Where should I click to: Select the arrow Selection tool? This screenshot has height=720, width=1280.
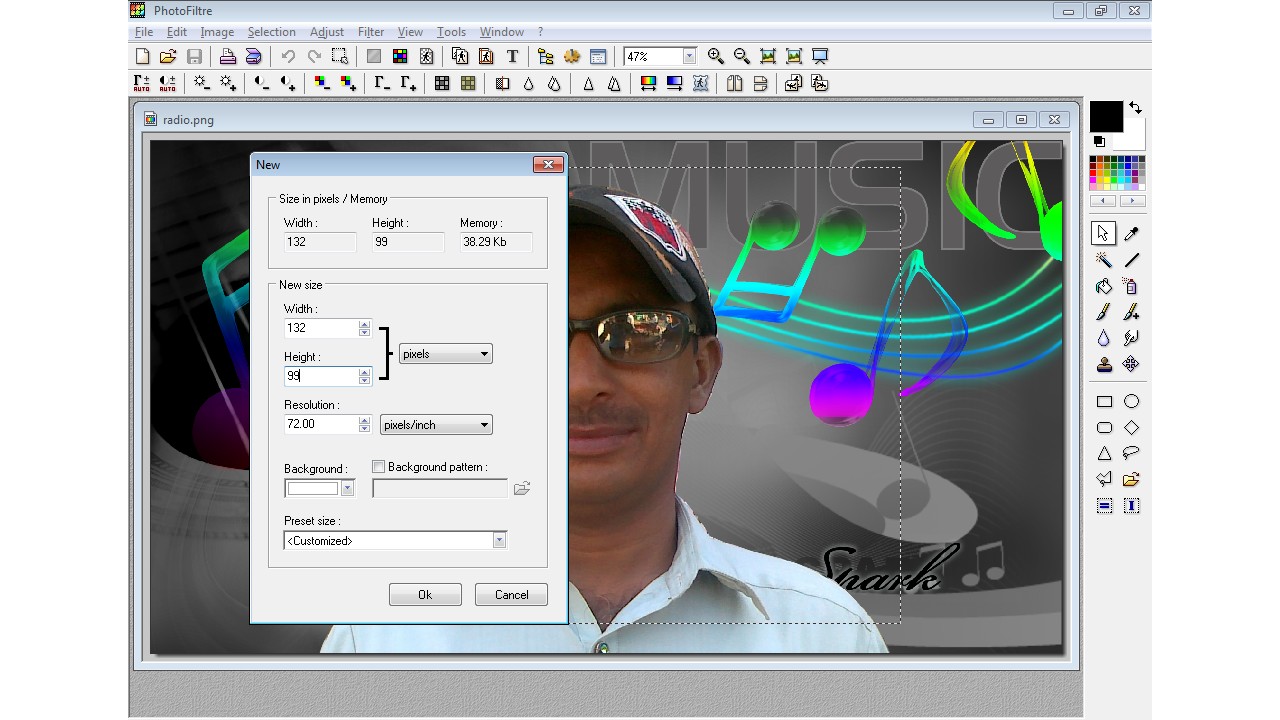click(1104, 233)
